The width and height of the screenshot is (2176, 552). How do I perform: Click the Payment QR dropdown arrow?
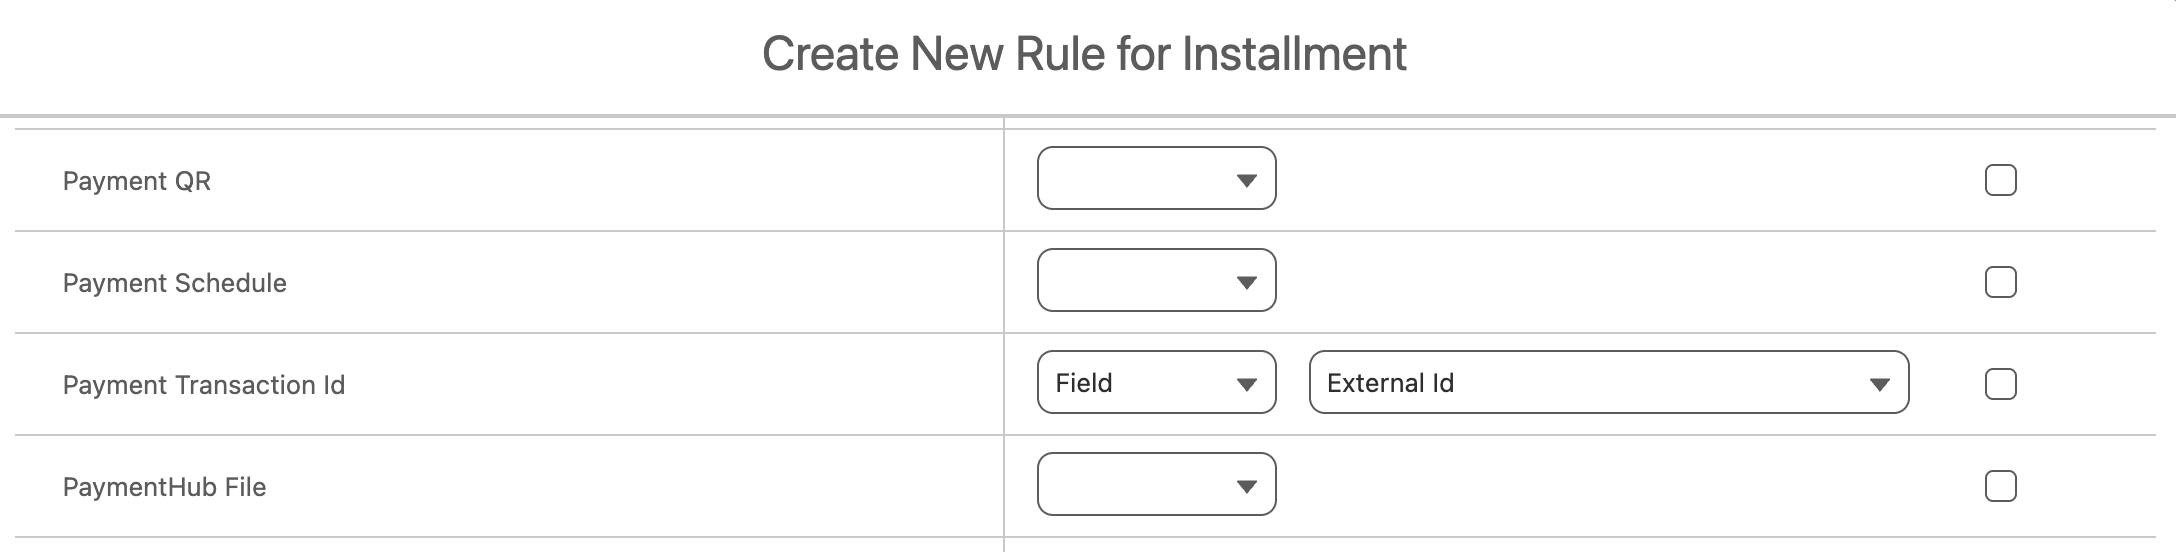click(x=1246, y=181)
